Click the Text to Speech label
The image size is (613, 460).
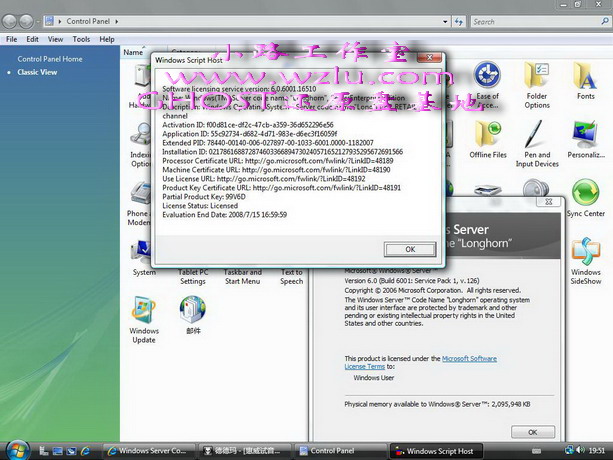(291, 277)
